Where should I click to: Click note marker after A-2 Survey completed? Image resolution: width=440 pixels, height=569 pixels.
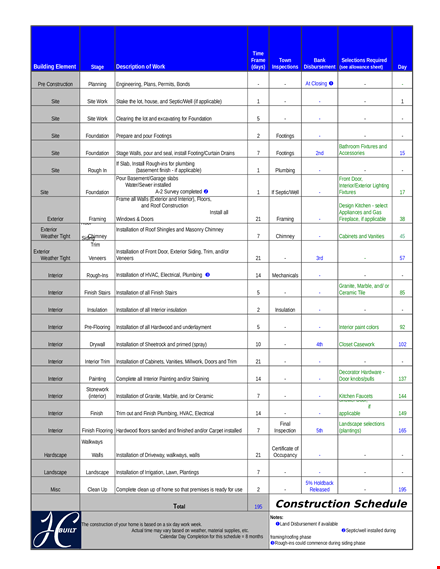pyautogui.click(x=206, y=191)
